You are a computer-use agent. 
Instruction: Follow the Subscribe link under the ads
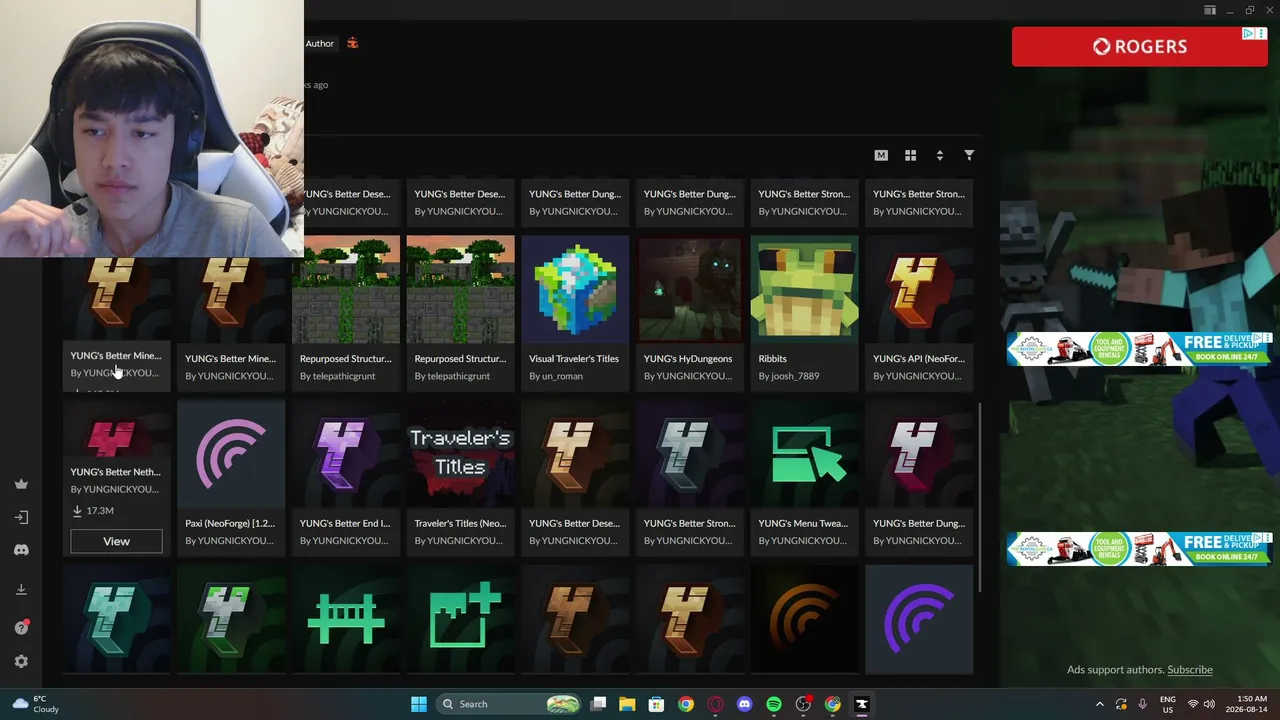(1190, 670)
